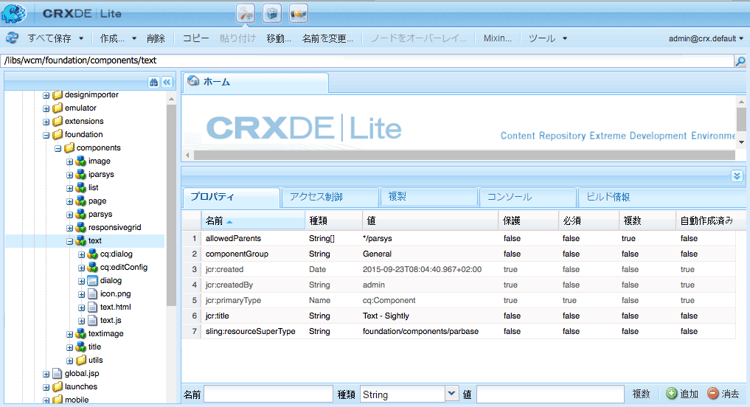This screenshot has width=750, height=407.
Task: Click the CRX logo in top-left corner
Action: 13,13
